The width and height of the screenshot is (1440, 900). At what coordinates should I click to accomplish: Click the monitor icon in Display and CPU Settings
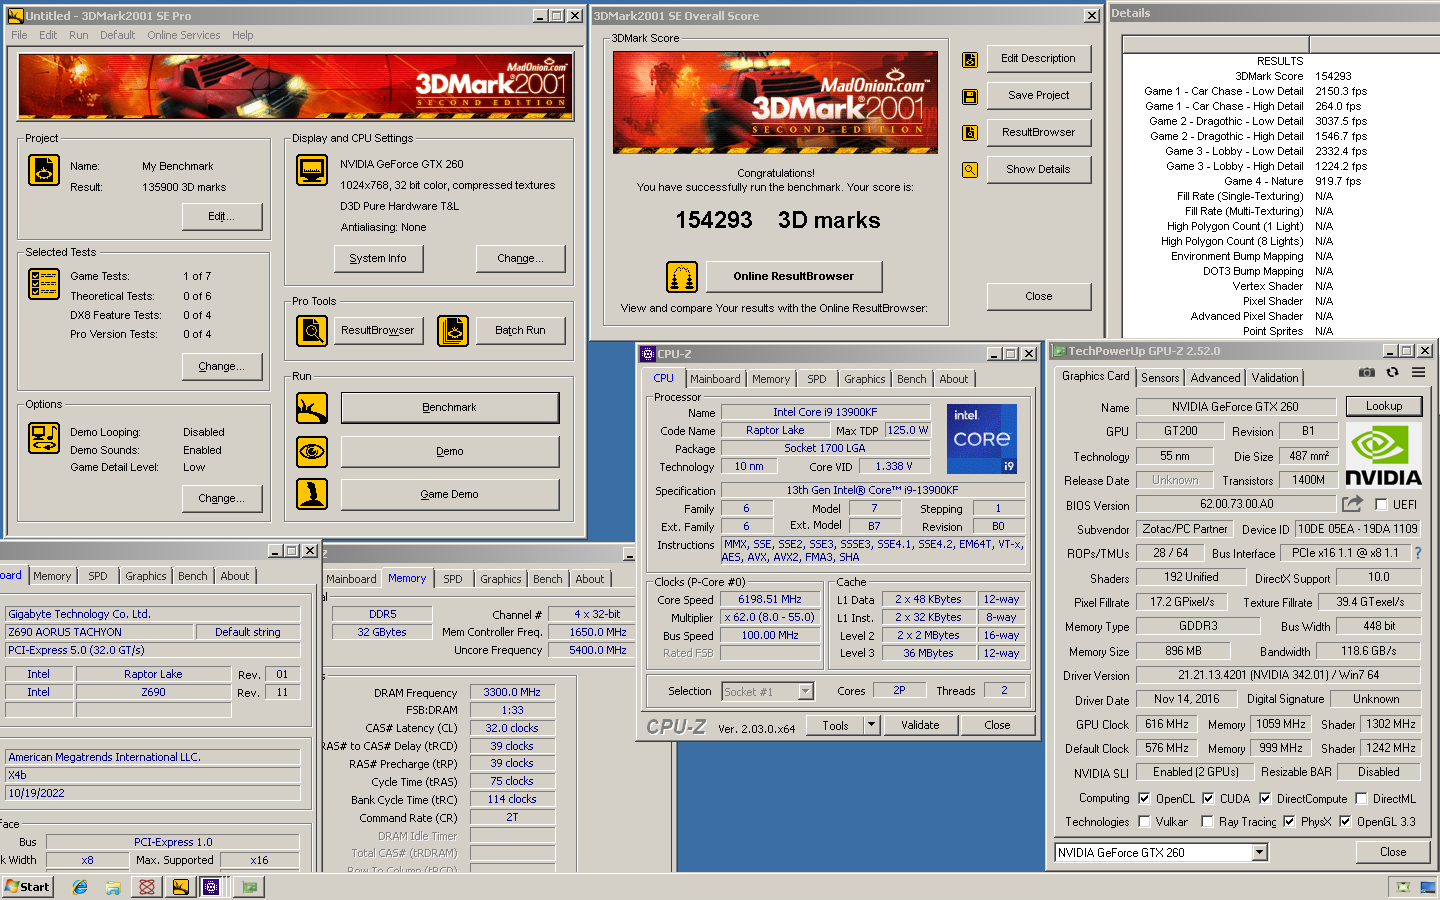(x=312, y=170)
